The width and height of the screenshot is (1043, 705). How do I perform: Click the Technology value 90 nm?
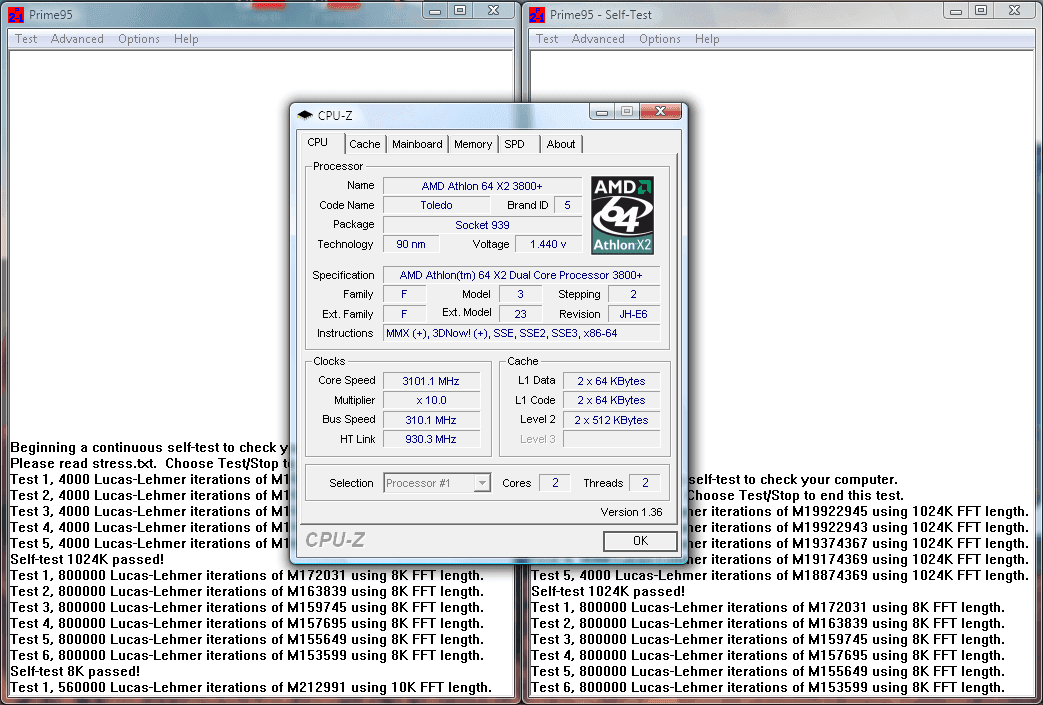411,244
